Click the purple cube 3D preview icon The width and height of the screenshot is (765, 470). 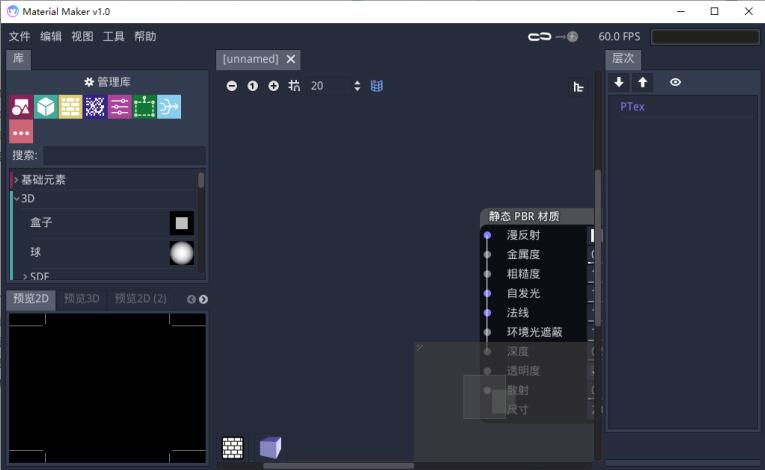[x=270, y=448]
